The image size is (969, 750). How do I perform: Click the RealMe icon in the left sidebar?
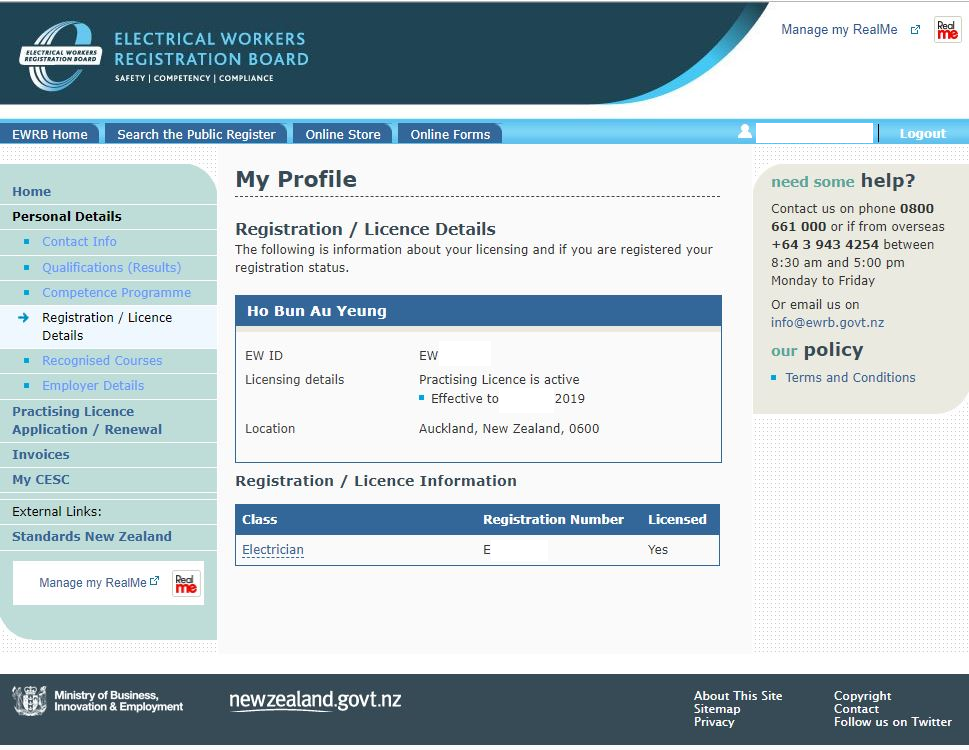tap(184, 583)
